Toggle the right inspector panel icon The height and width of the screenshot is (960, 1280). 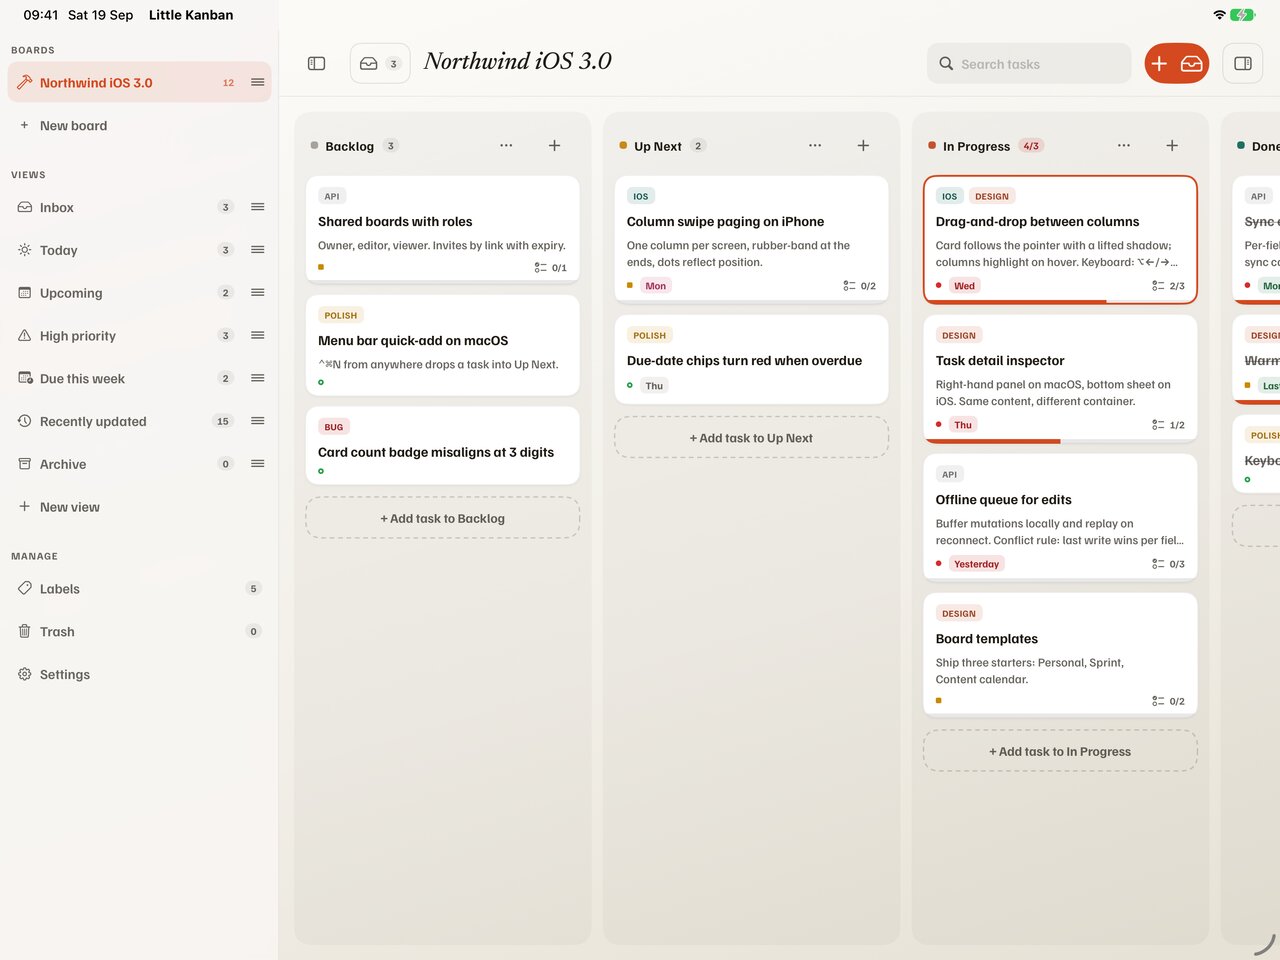1243,63
